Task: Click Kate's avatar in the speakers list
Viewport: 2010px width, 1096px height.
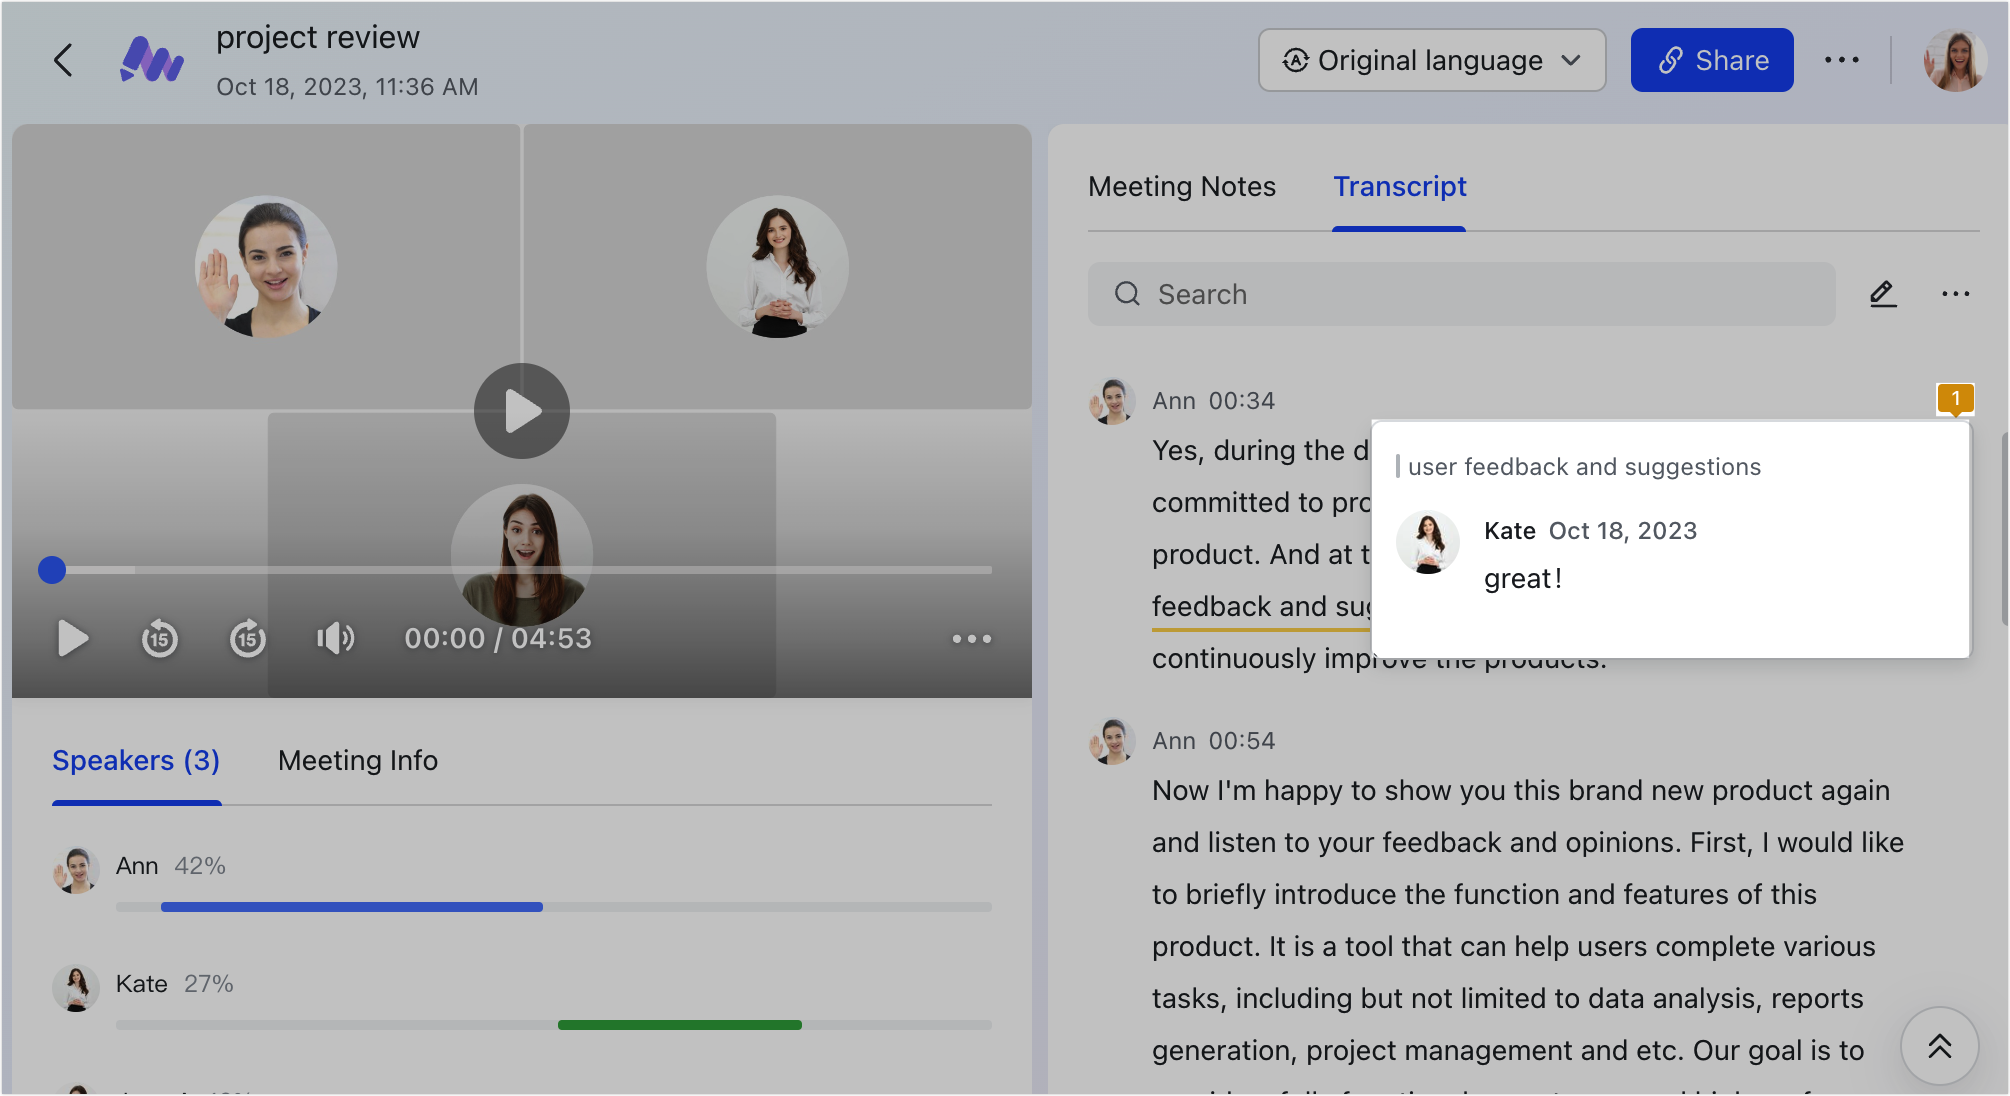Action: 76,988
